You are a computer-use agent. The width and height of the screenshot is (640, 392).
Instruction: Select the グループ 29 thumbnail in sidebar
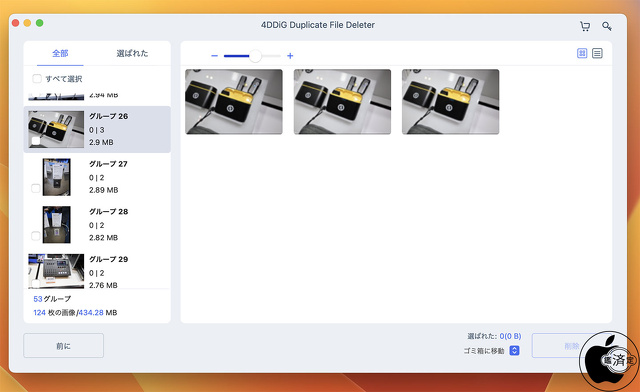[56, 271]
